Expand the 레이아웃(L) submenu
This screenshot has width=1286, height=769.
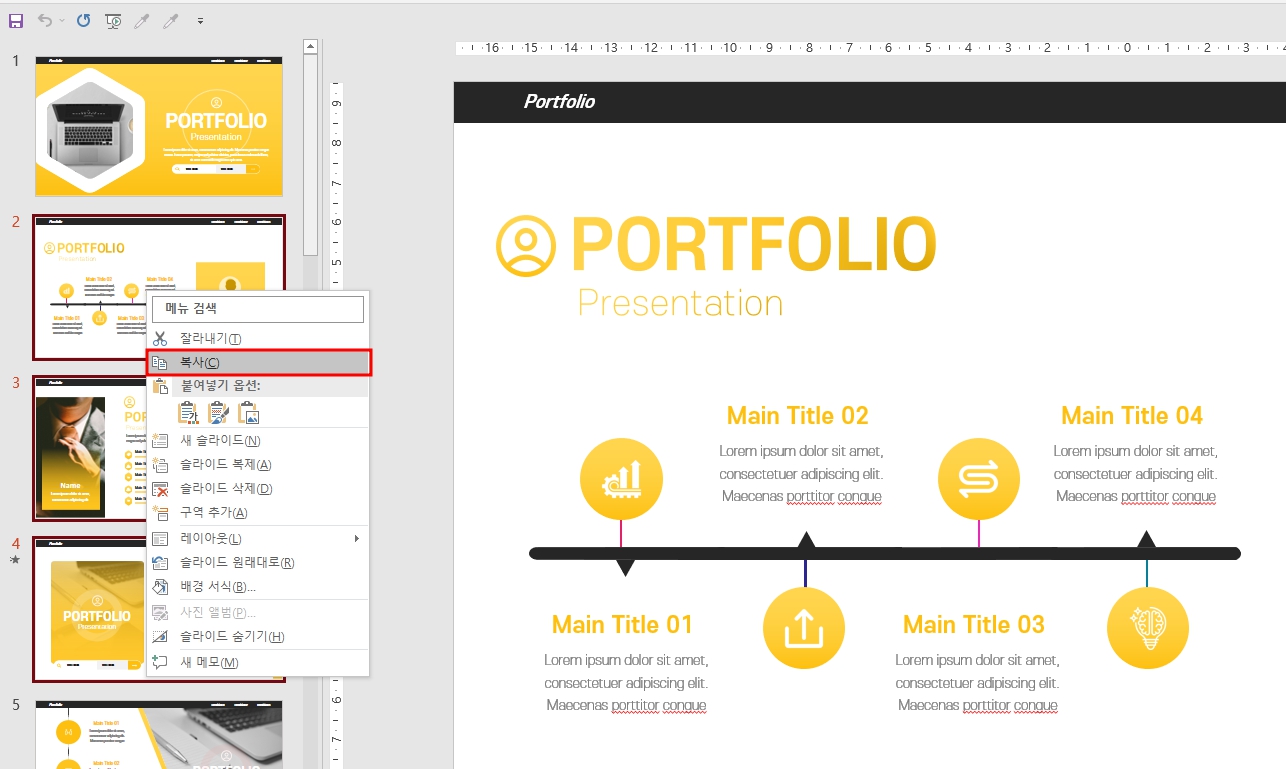(x=258, y=539)
